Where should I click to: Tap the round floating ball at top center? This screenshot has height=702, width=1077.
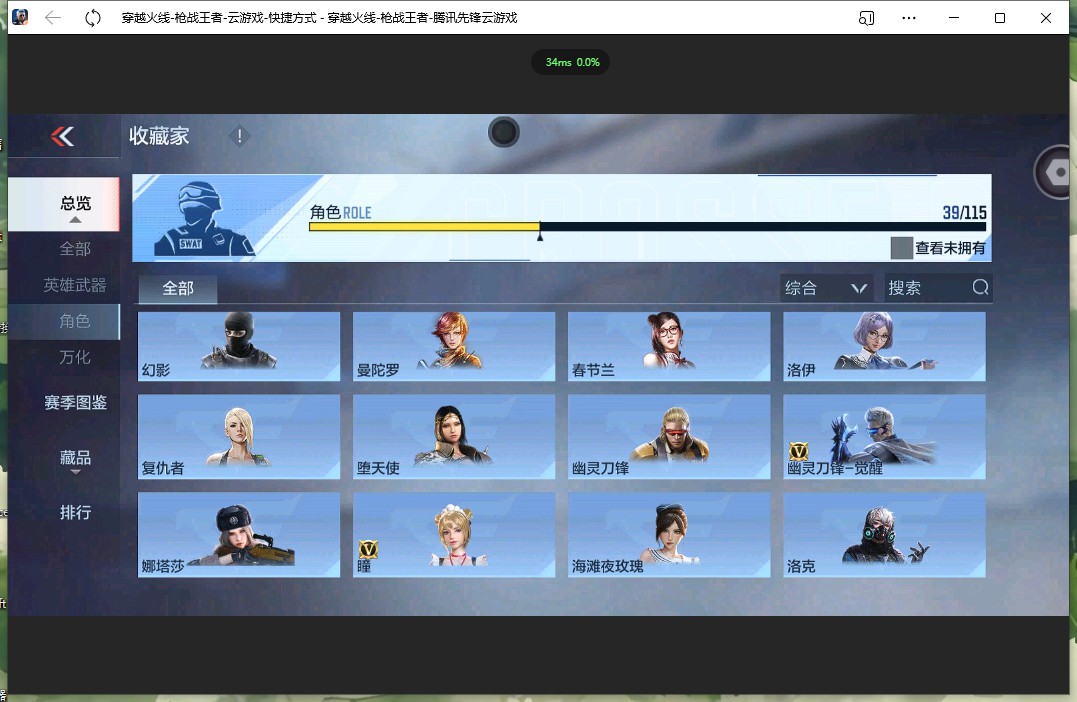503,133
